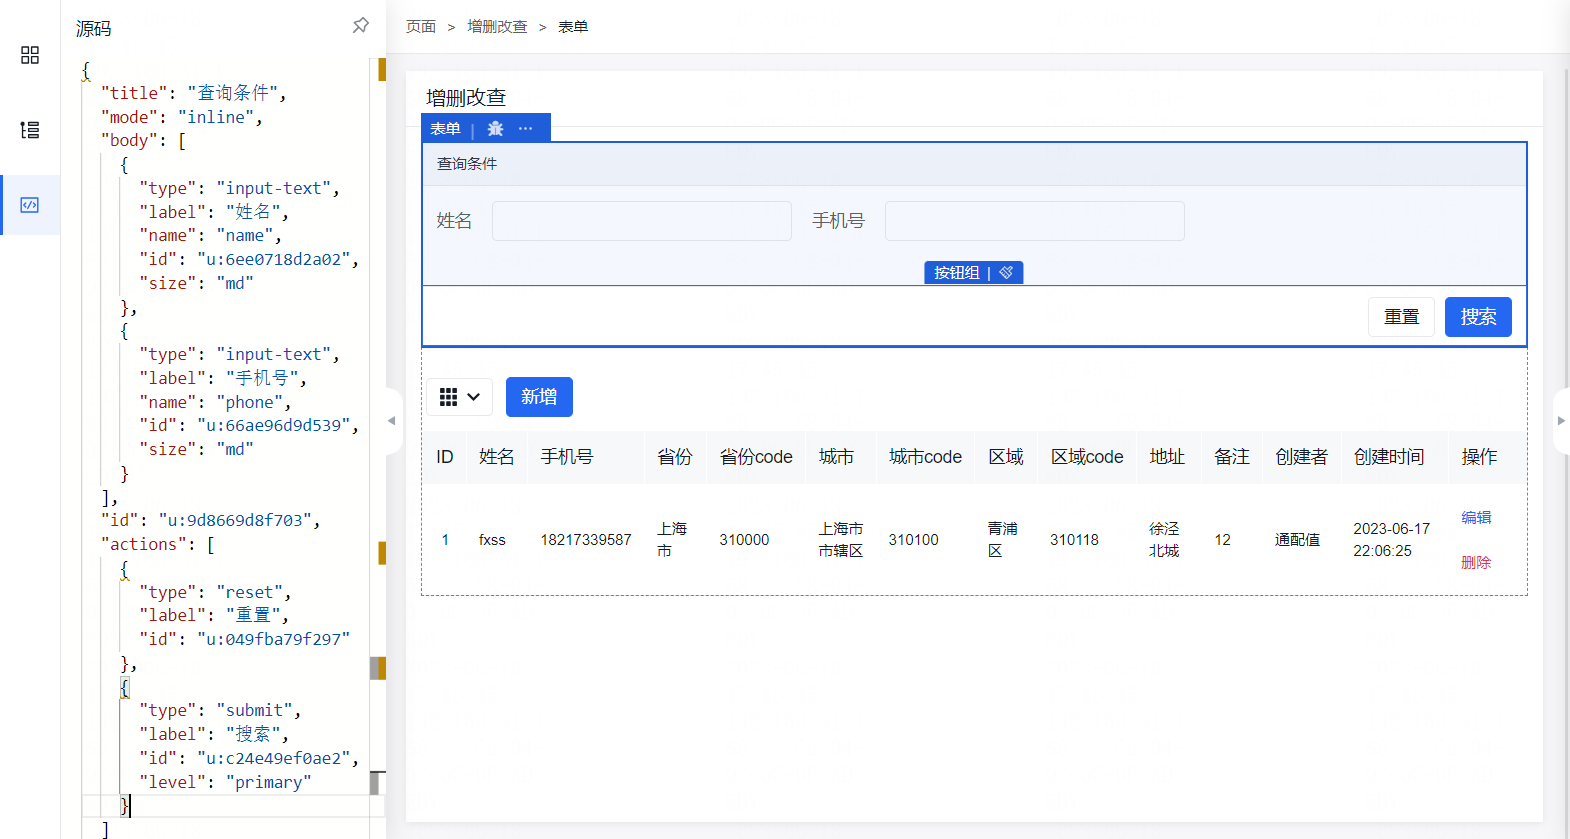This screenshot has height=839, width=1570.
Task: Click the 备注 column header
Action: pyautogui.click(x=1232, y=457)
